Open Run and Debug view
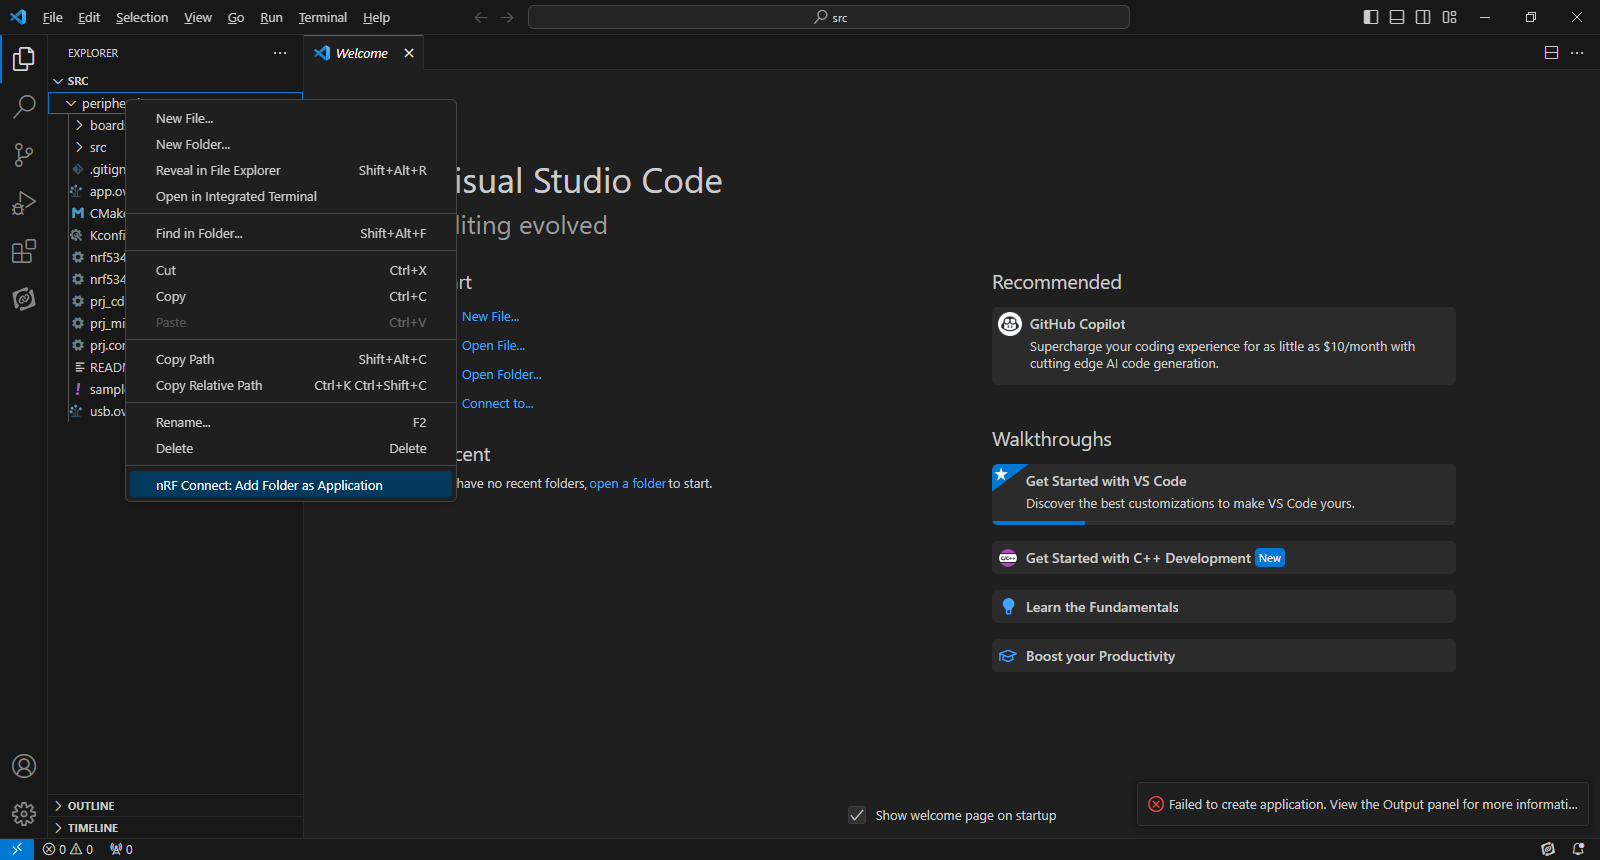This screenshot has height=860, width=1600. (x=24, y=203)
